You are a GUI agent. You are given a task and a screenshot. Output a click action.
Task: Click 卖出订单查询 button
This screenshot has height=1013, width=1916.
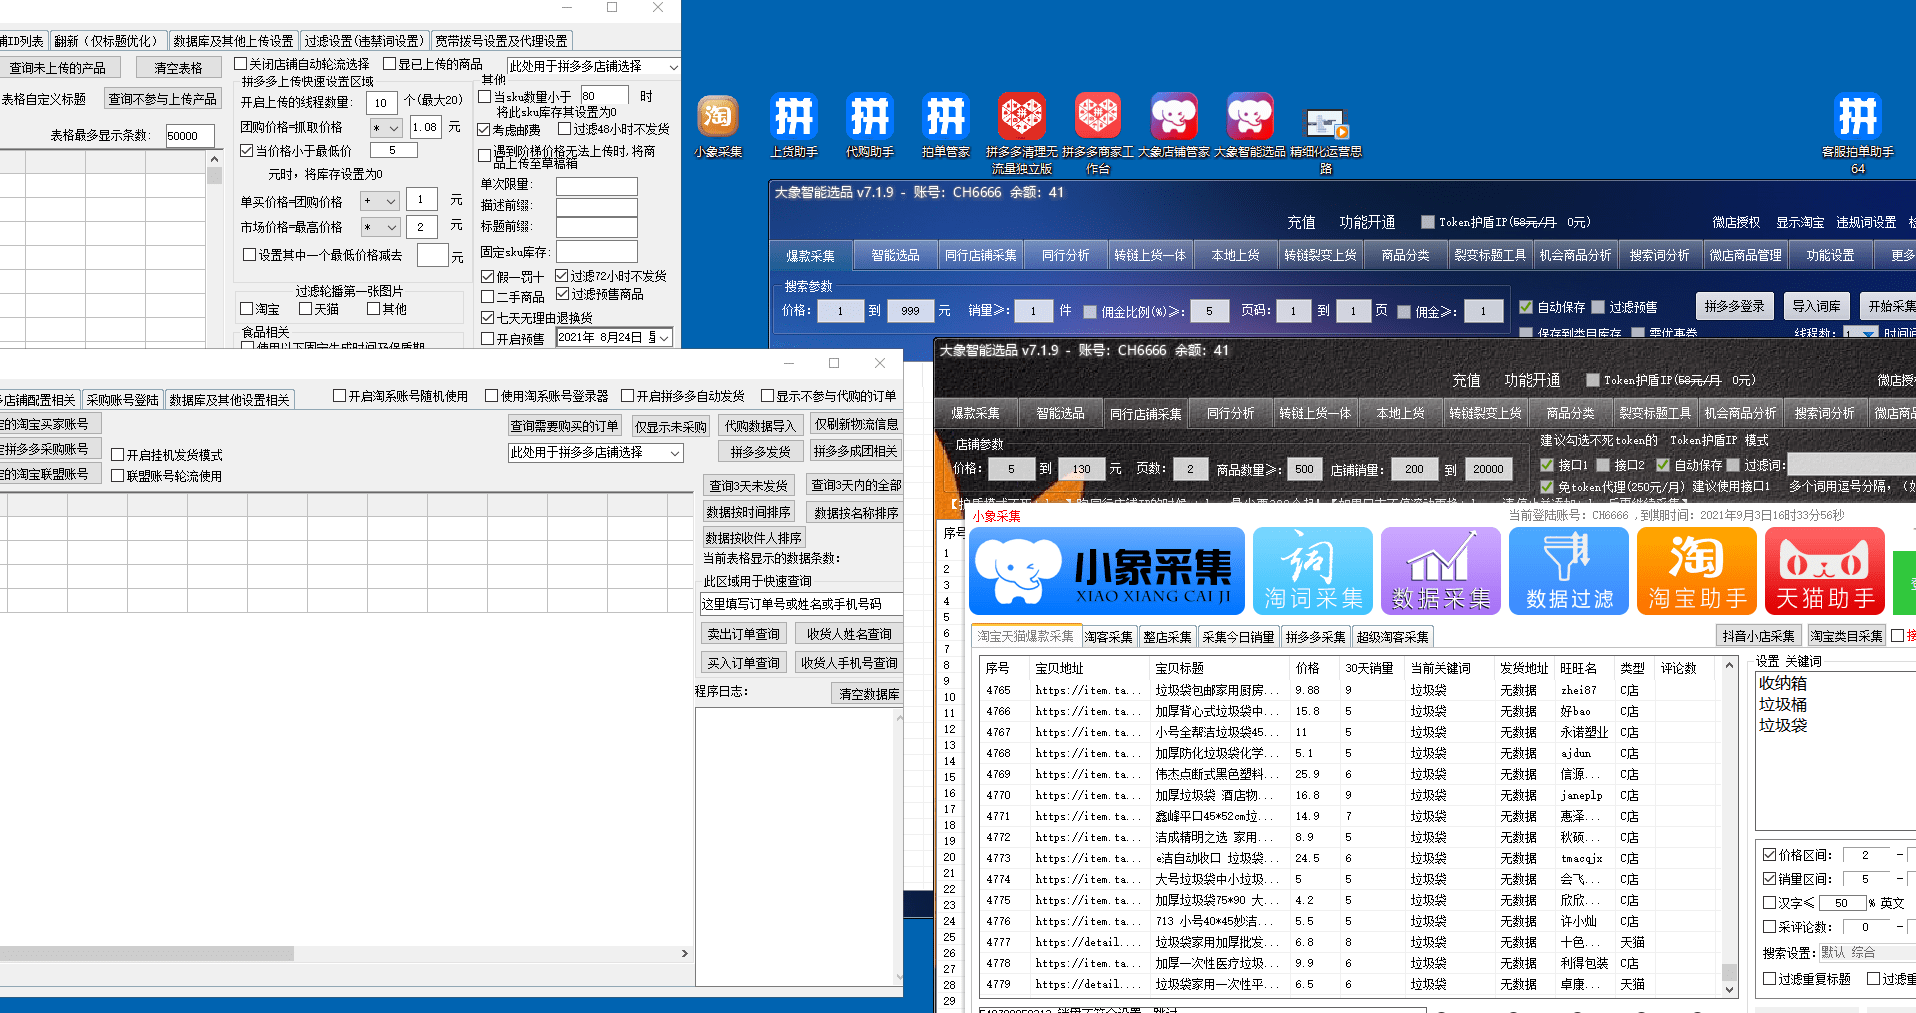pos(743,634)
